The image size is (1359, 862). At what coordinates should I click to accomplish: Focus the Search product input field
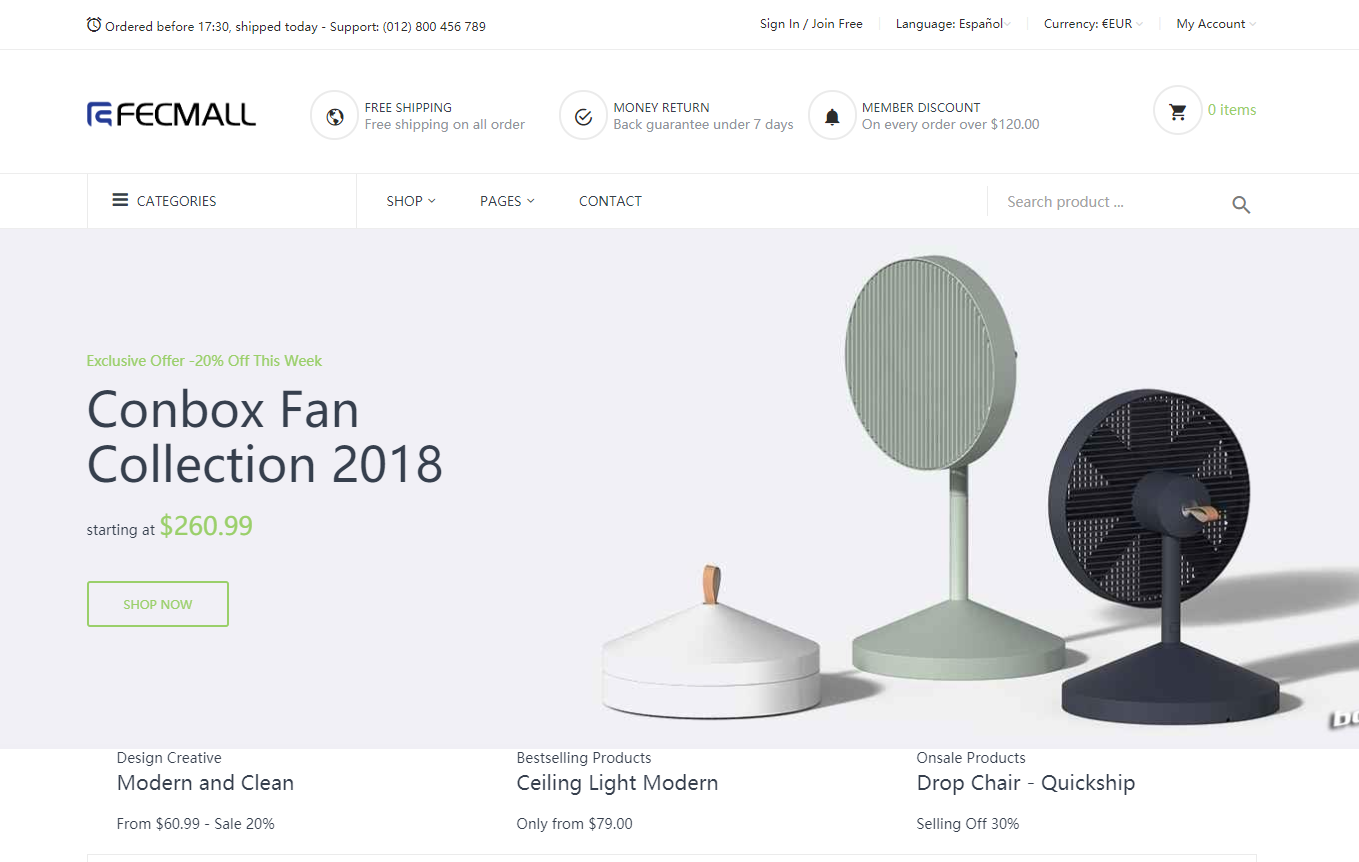[1110, 202]
